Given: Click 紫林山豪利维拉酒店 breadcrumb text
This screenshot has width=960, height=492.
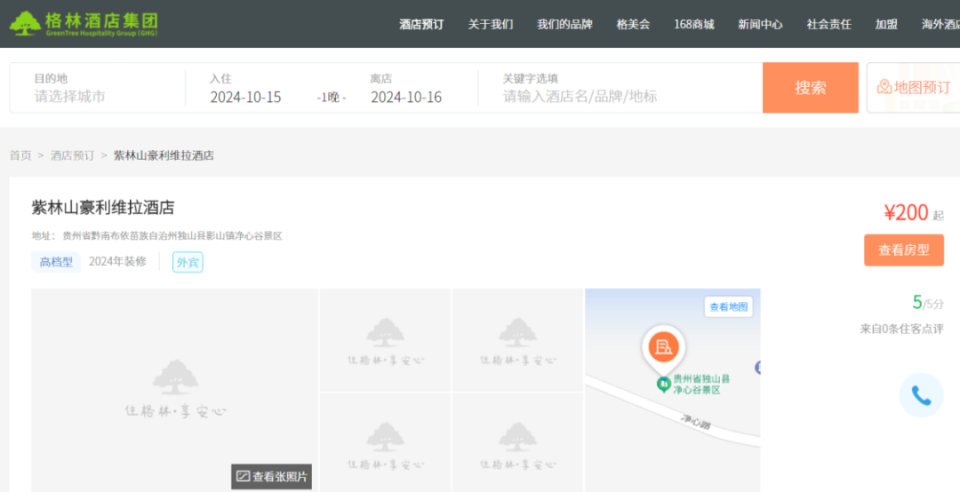Looking at the screenshot, I should pyautogui.click(x=163, y=155).
